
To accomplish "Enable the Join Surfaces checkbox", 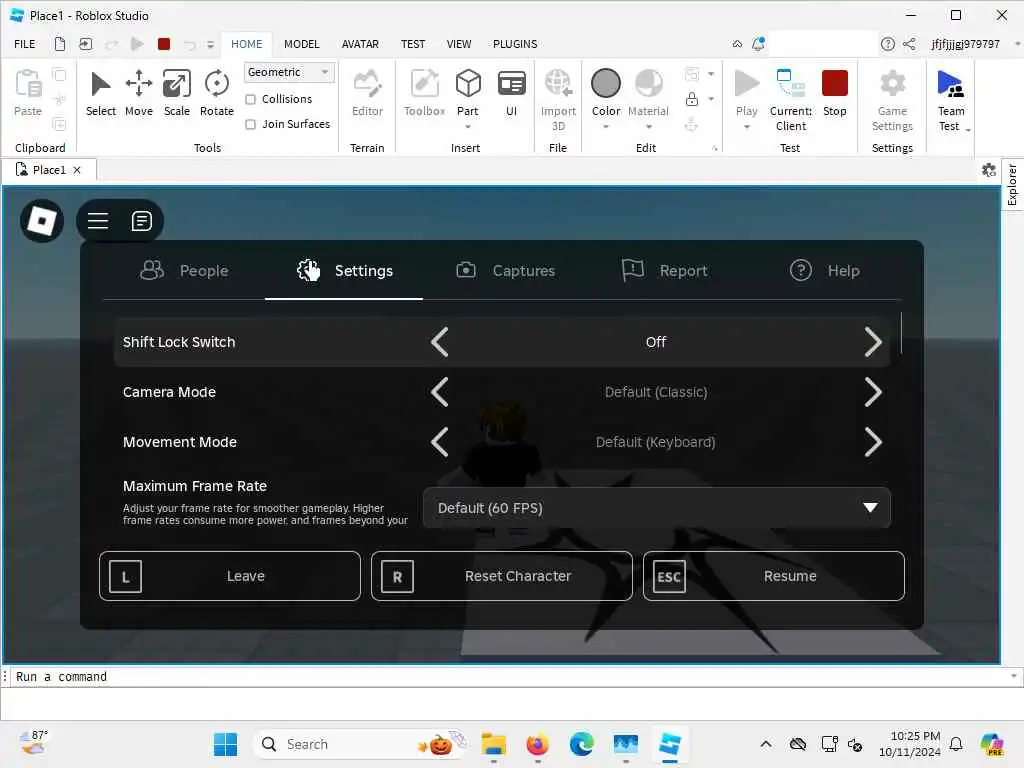I will (x=250, y=124).
